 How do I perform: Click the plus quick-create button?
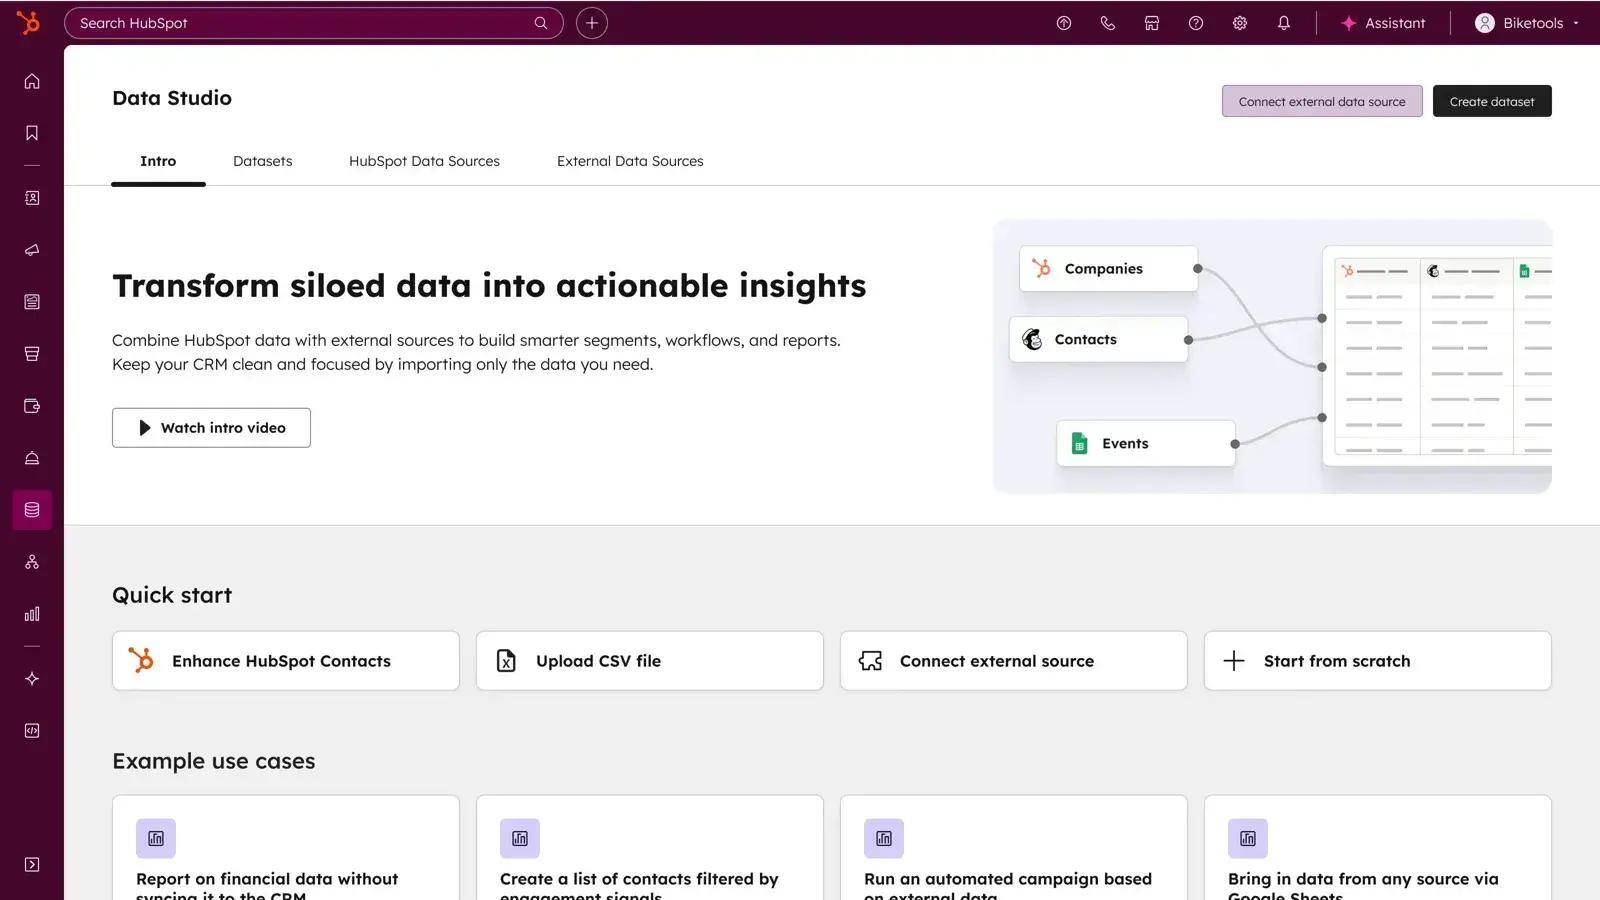592,23
